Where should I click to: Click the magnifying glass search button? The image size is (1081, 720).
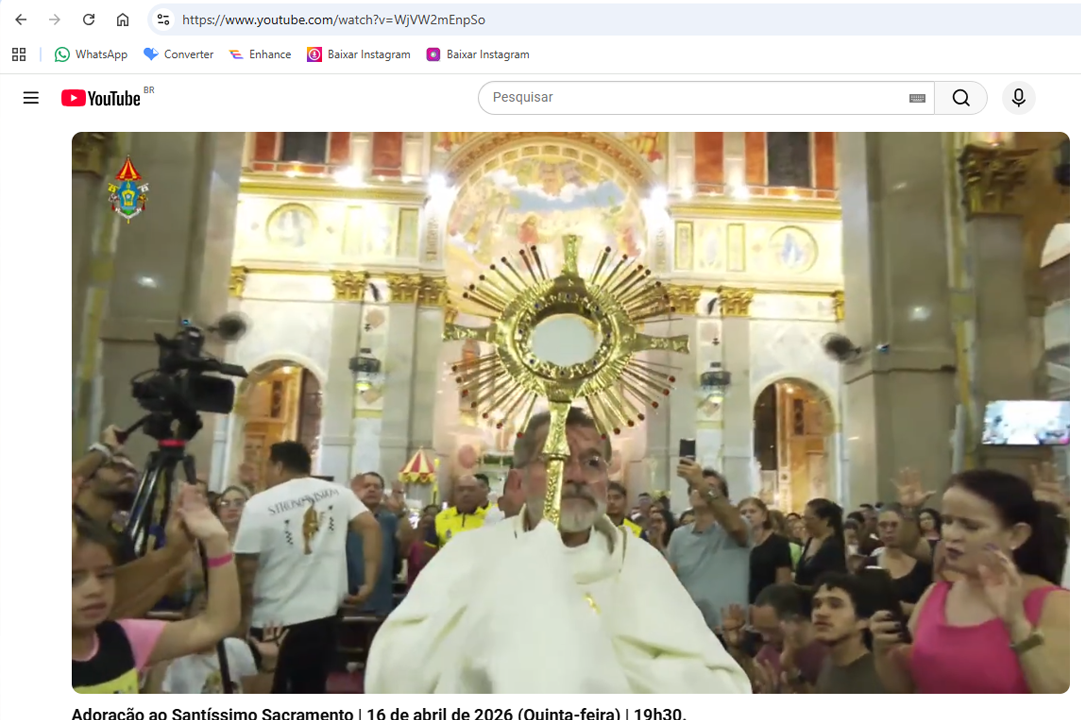pos(960,98)
